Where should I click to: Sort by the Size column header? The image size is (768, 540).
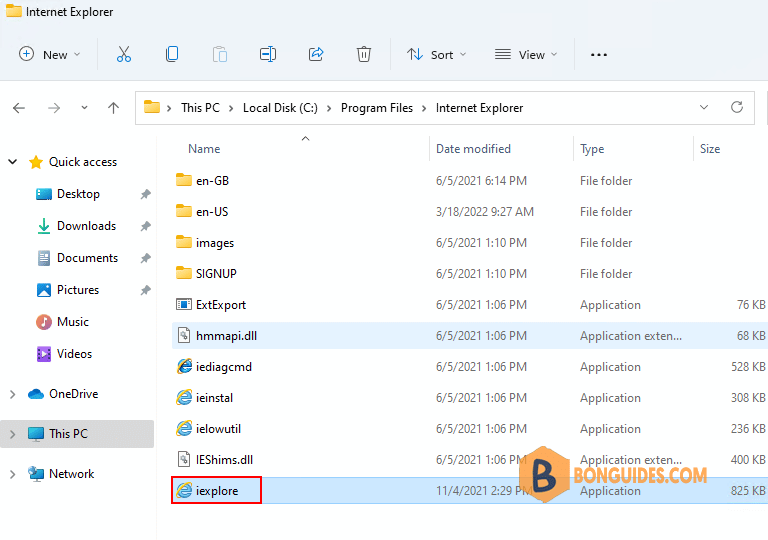[x=710, y=149]
